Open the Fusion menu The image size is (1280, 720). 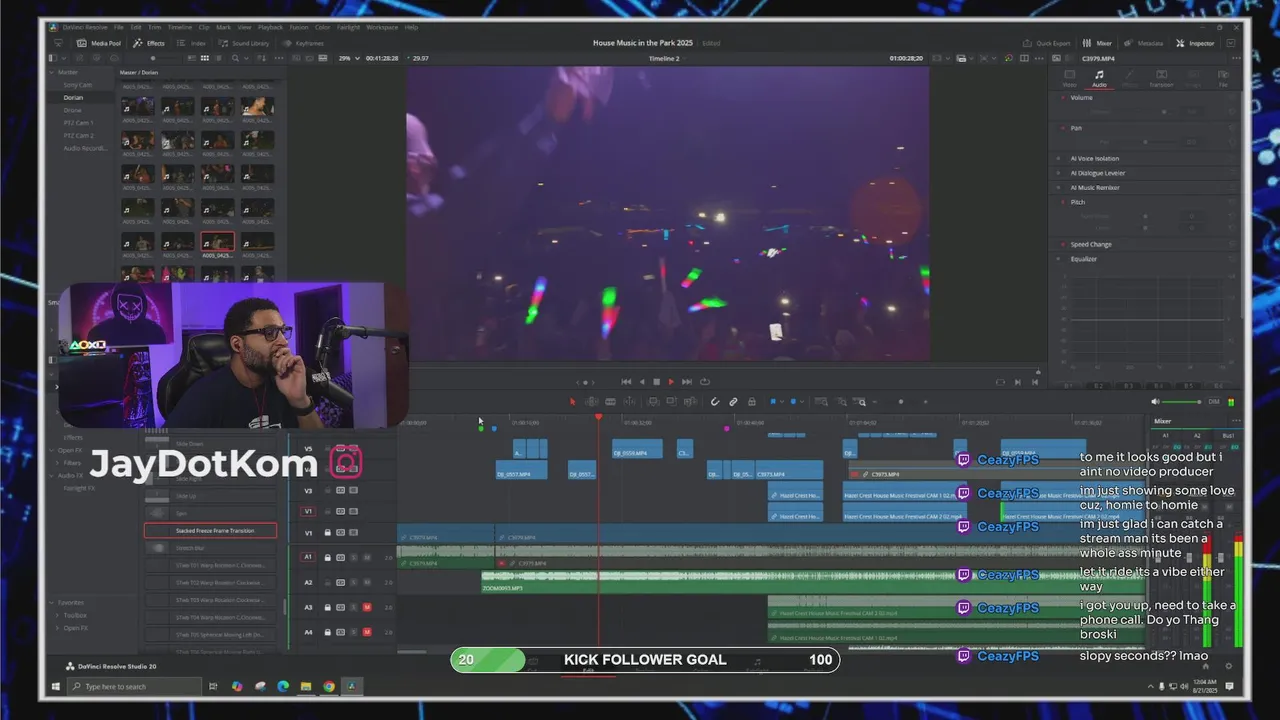[299, 27]
